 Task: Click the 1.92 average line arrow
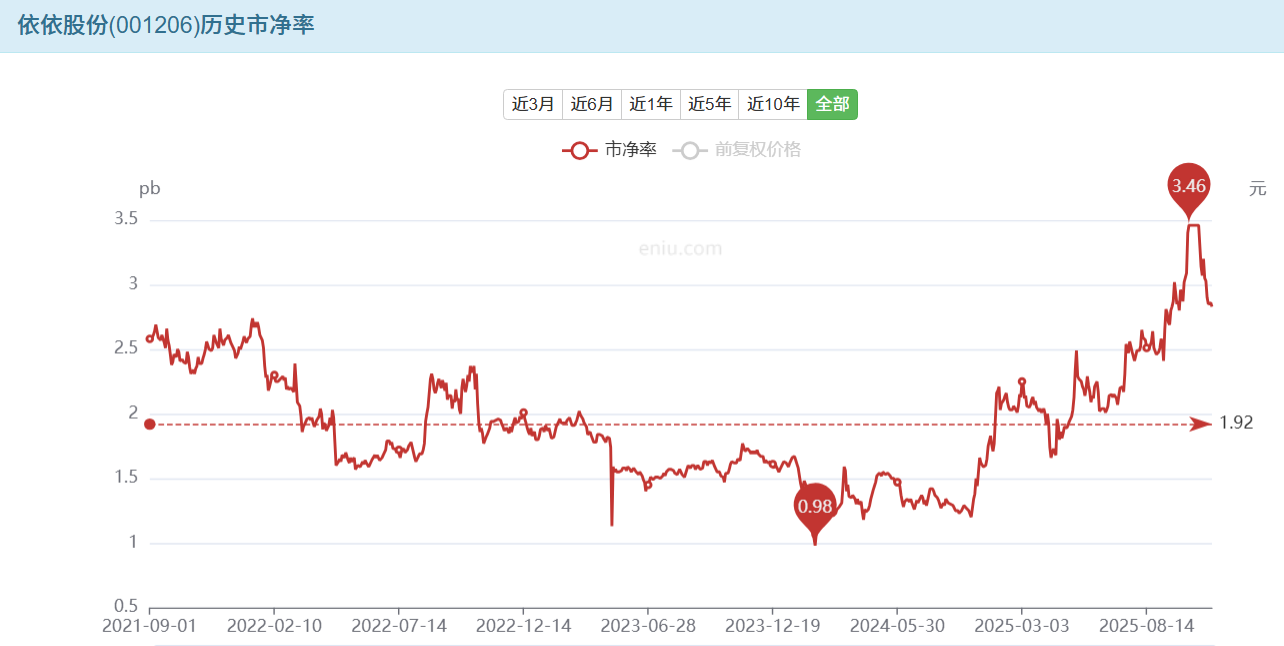[1199, 424]
